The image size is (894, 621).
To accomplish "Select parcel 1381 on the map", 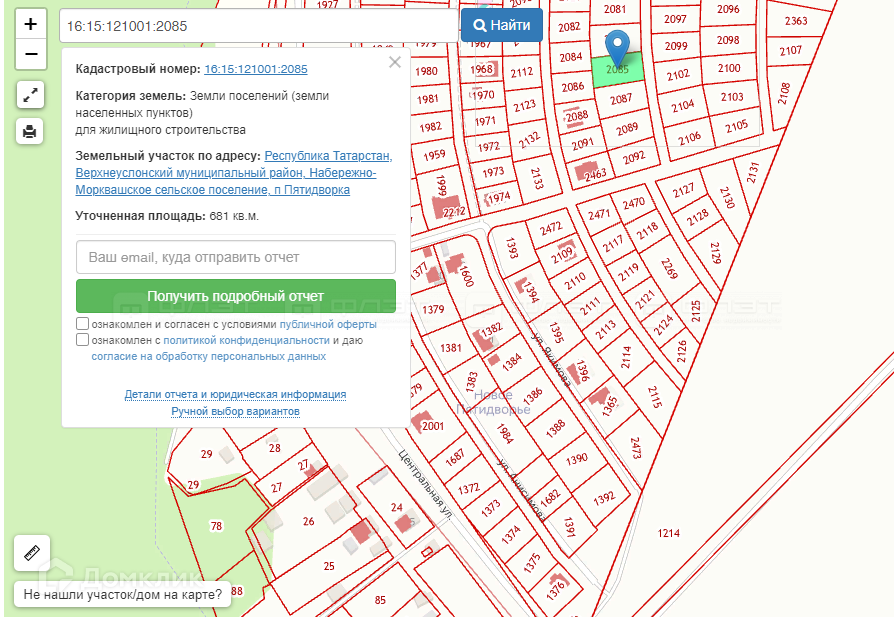I will click(450, 347).
